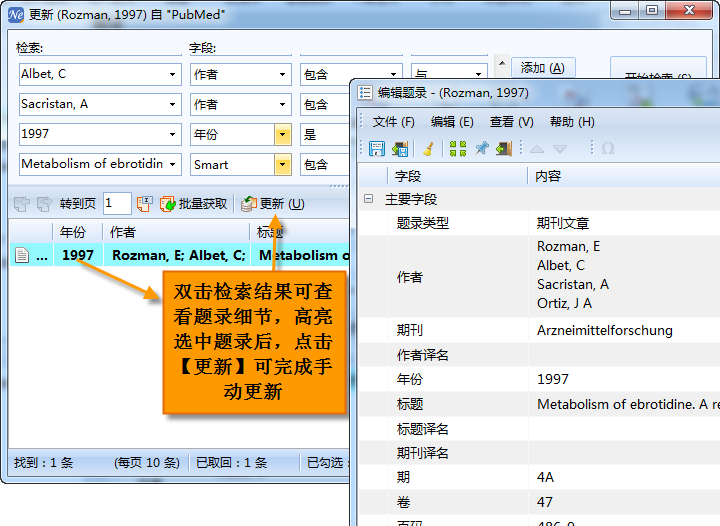The height and width of the screenshot is (526, 720).
Task: Click the 标题译名 field label
Action: pos(422,429)
